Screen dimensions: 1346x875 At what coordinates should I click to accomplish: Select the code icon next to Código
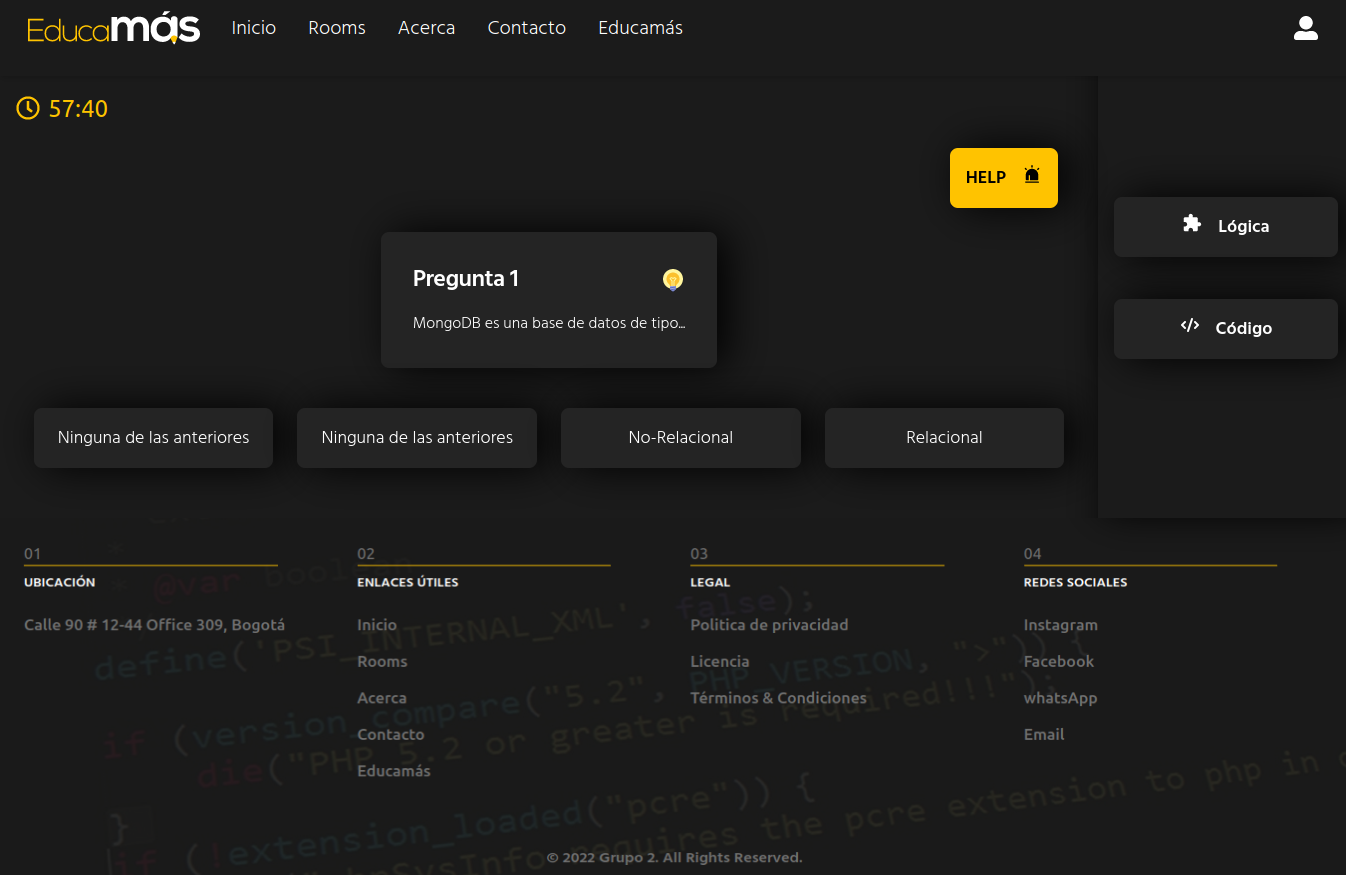(x=1189, y=325)
